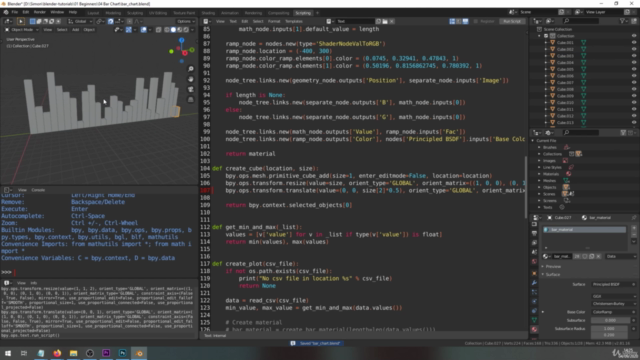This screenshot has width=640, height=360.
Task: Switch to the Layout workspace tab
Action: [x=93, y=13]
